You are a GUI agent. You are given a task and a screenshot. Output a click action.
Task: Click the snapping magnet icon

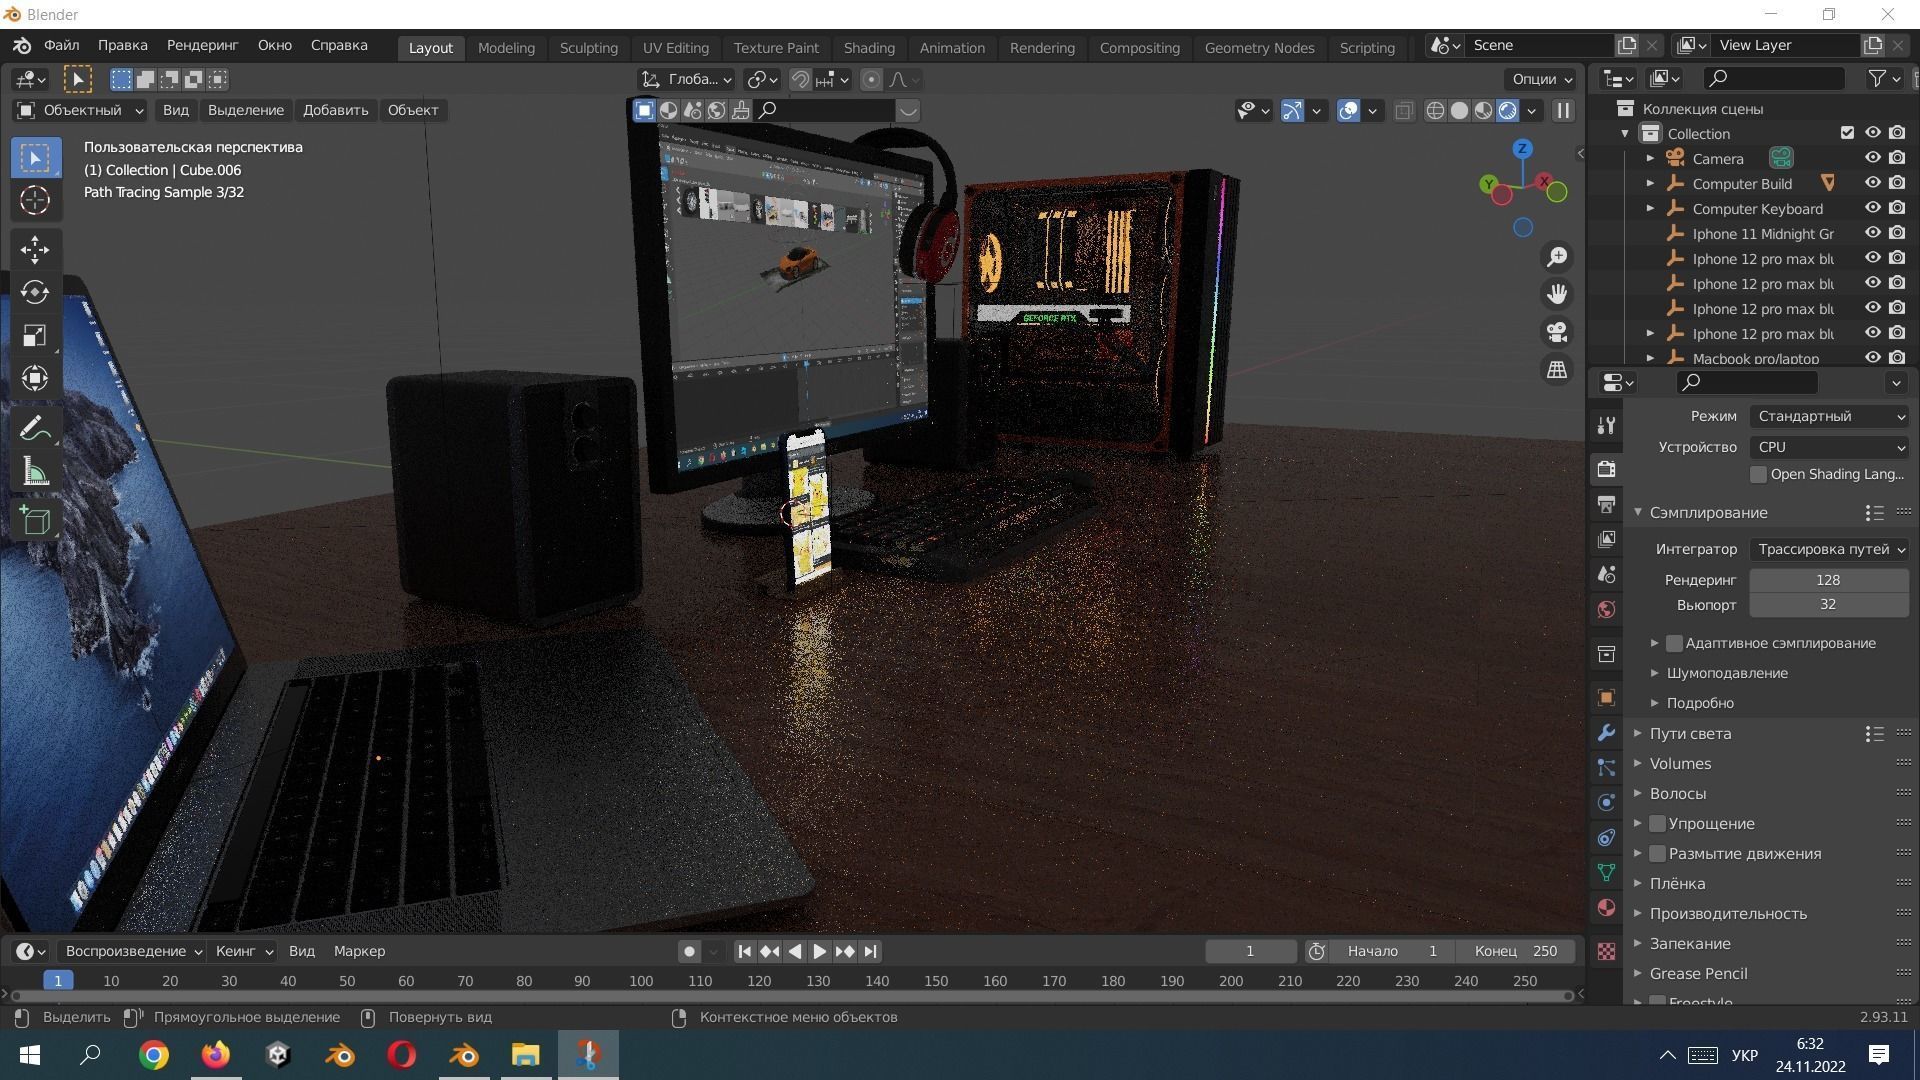pos(800,80)
